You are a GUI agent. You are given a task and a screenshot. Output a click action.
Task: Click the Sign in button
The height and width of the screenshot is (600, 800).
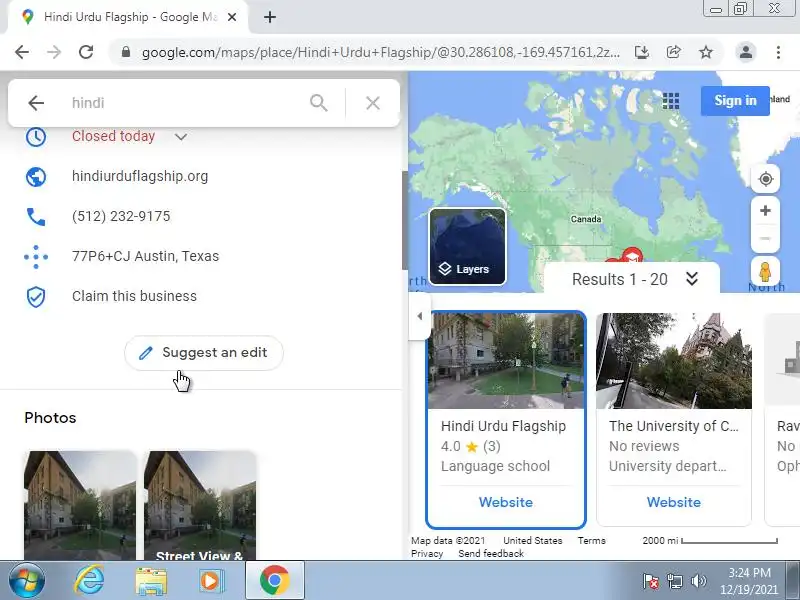coord(735,101)
